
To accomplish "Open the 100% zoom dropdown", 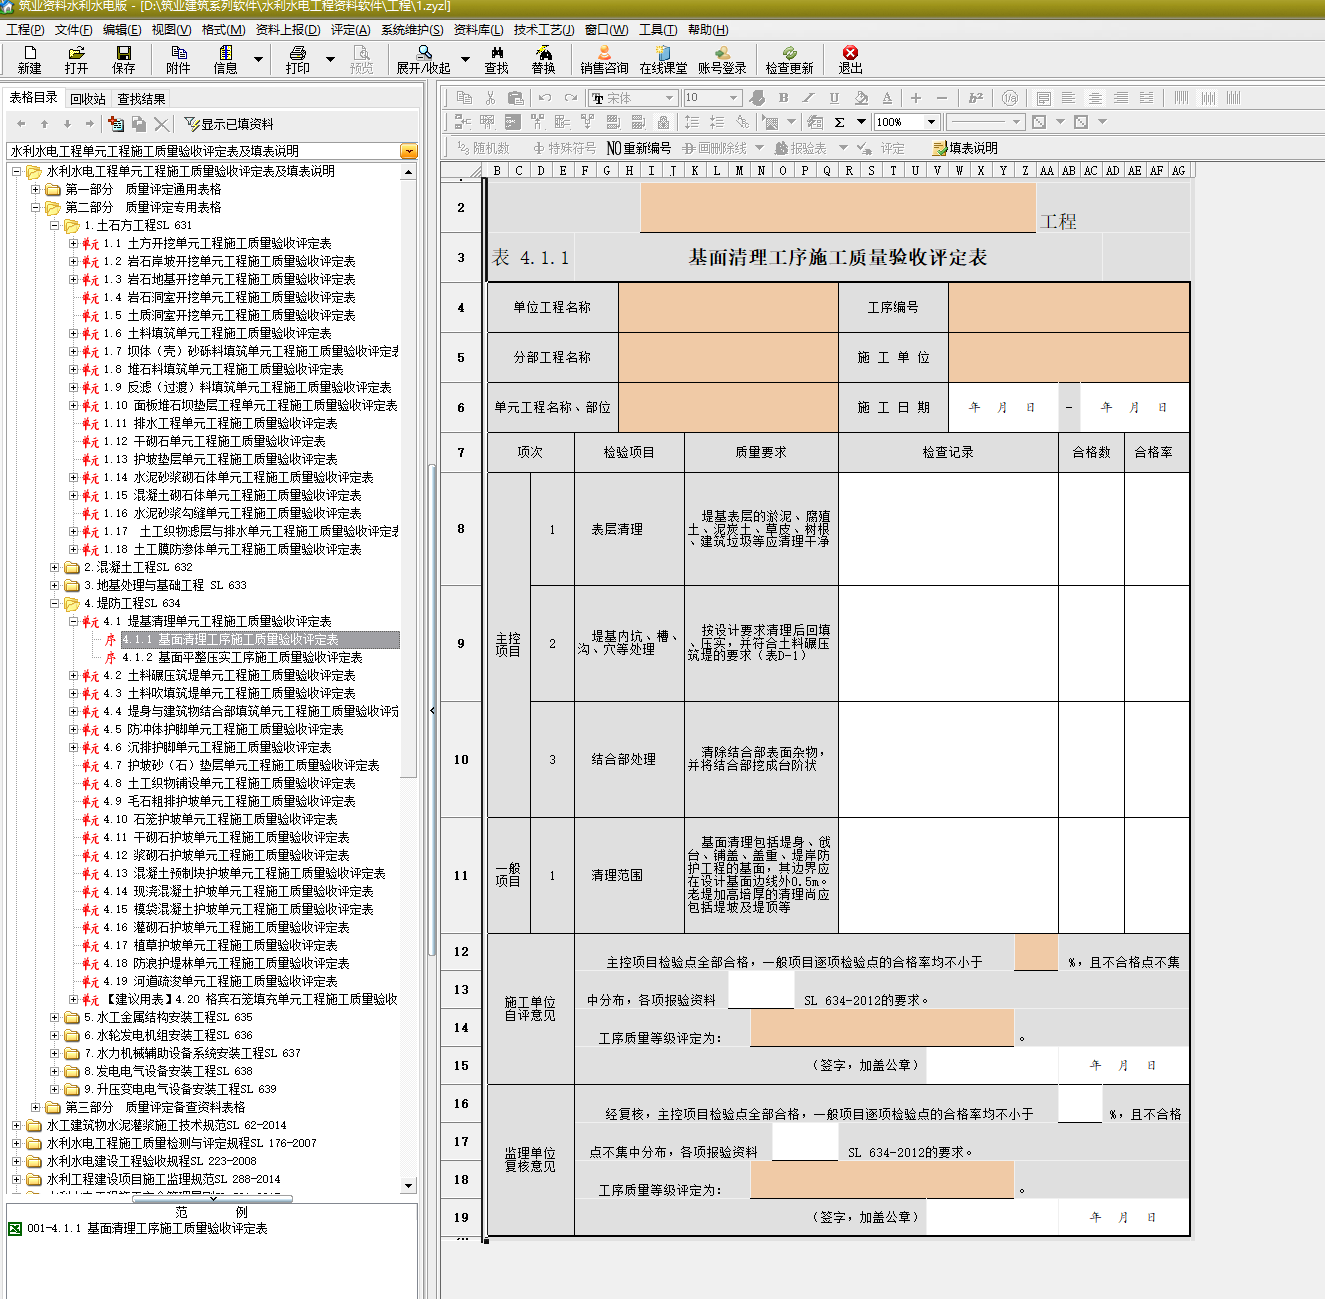I will pyautogui.click(x=932, y=122).
